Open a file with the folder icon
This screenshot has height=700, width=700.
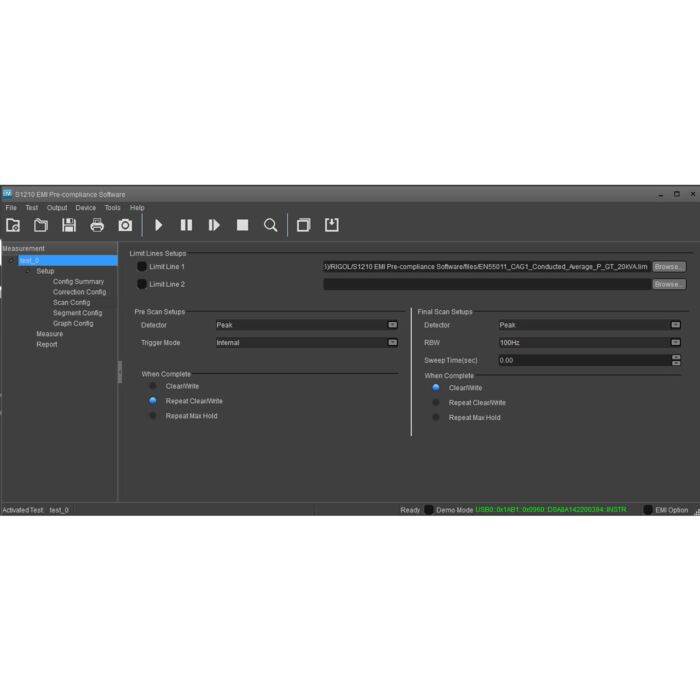[x=41, y=225]
